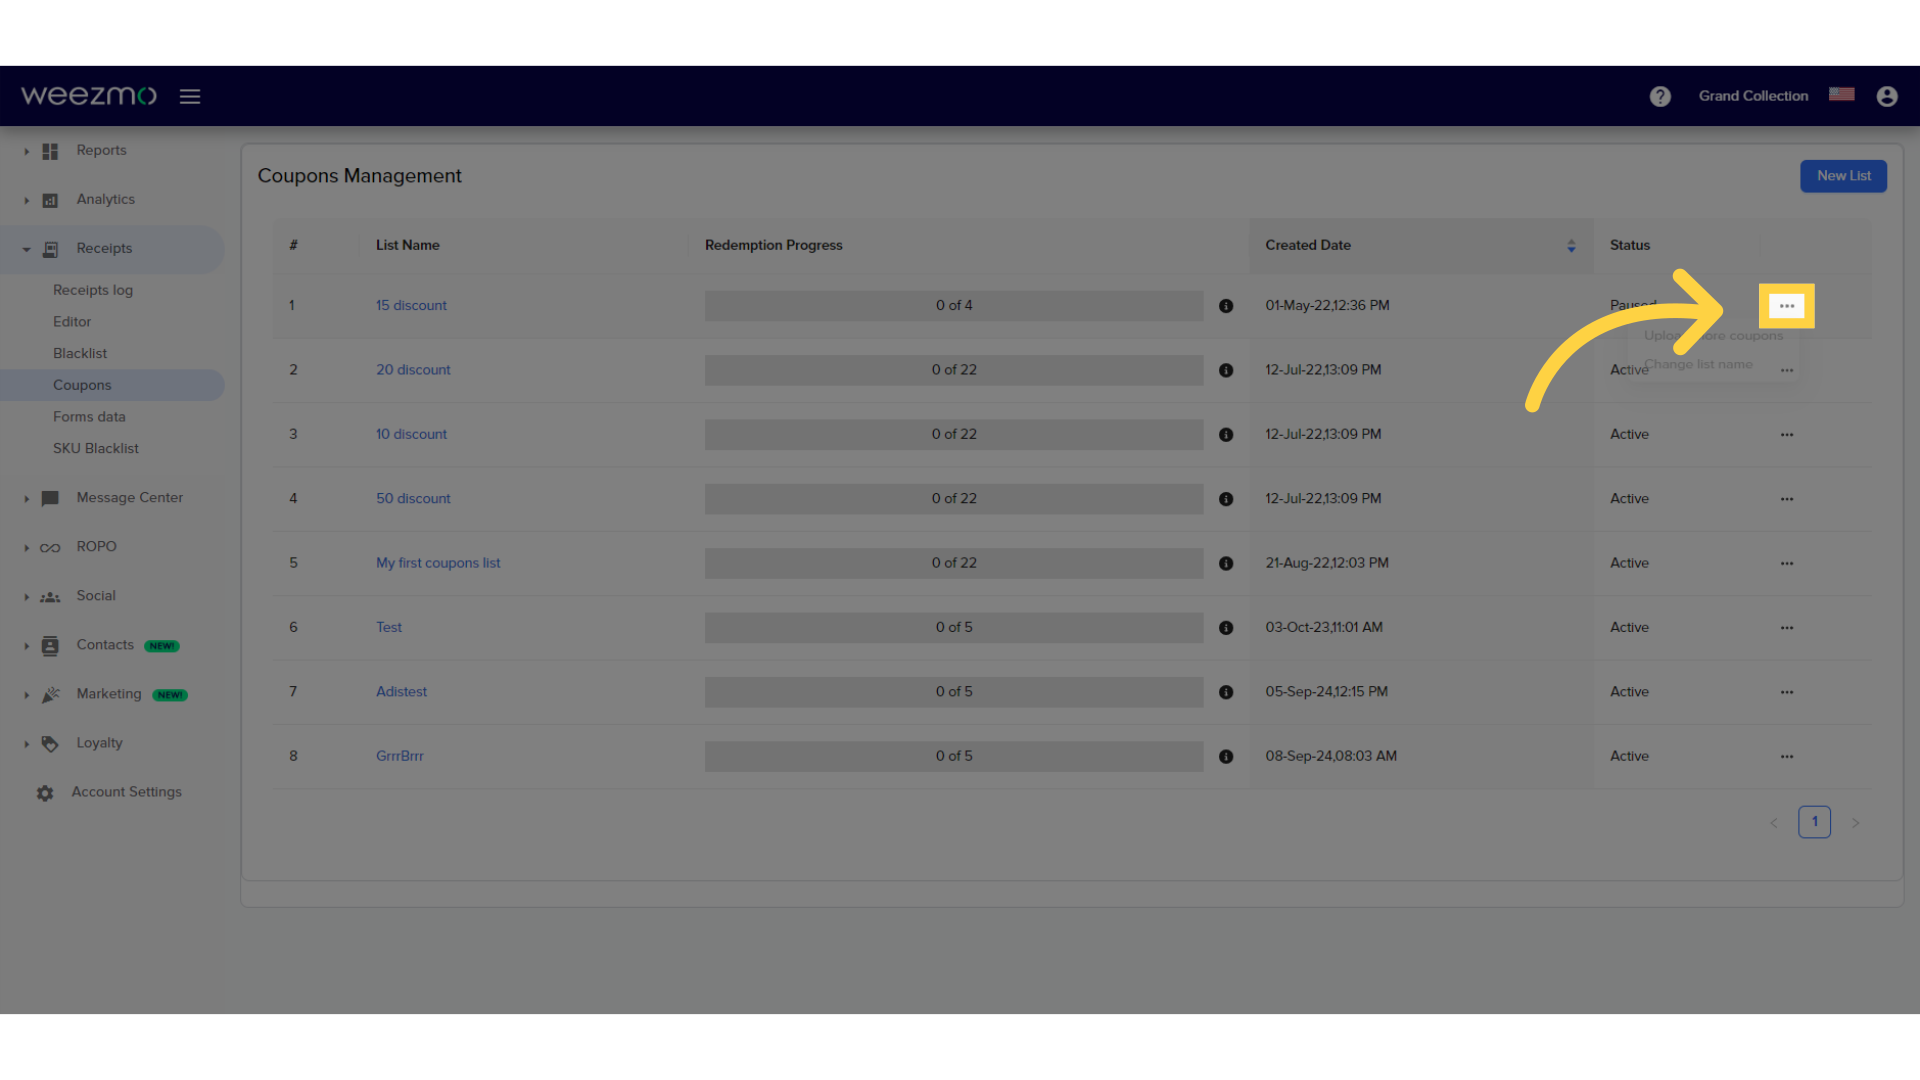Image resolution: width=1920 pixels, height=1080 pixels.
Task: Select 'Upload coupons' from context menu
Action: [x=1713, y=335]
